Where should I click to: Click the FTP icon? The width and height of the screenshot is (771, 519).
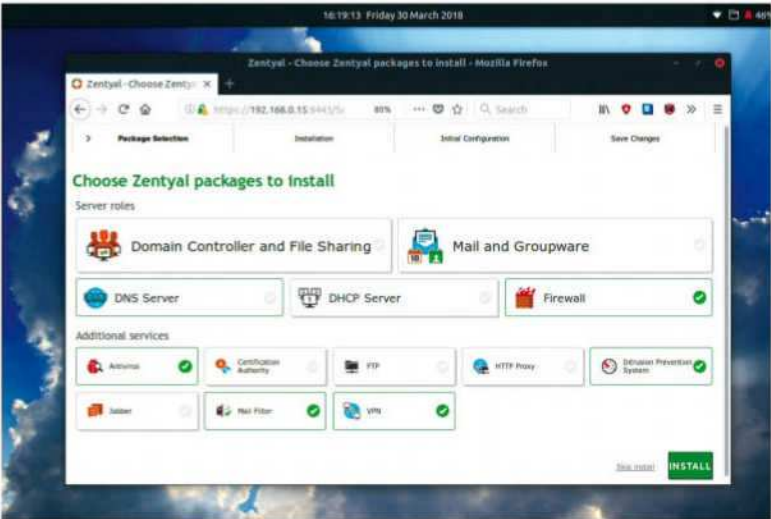(352, 366)
